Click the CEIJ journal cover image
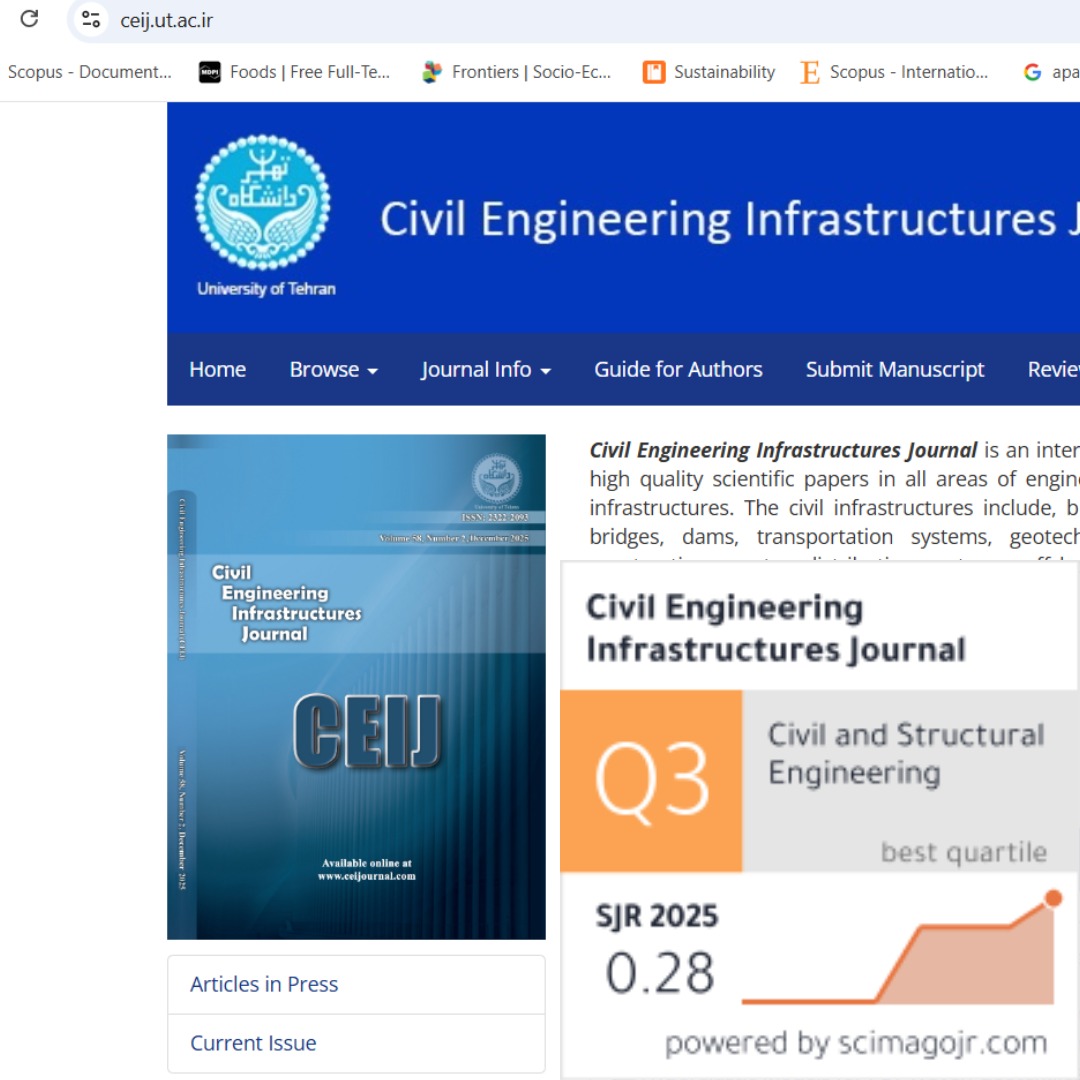The height and width of the screenshot is (1080, 1080). pyautogui.click(x=356, y=687)
